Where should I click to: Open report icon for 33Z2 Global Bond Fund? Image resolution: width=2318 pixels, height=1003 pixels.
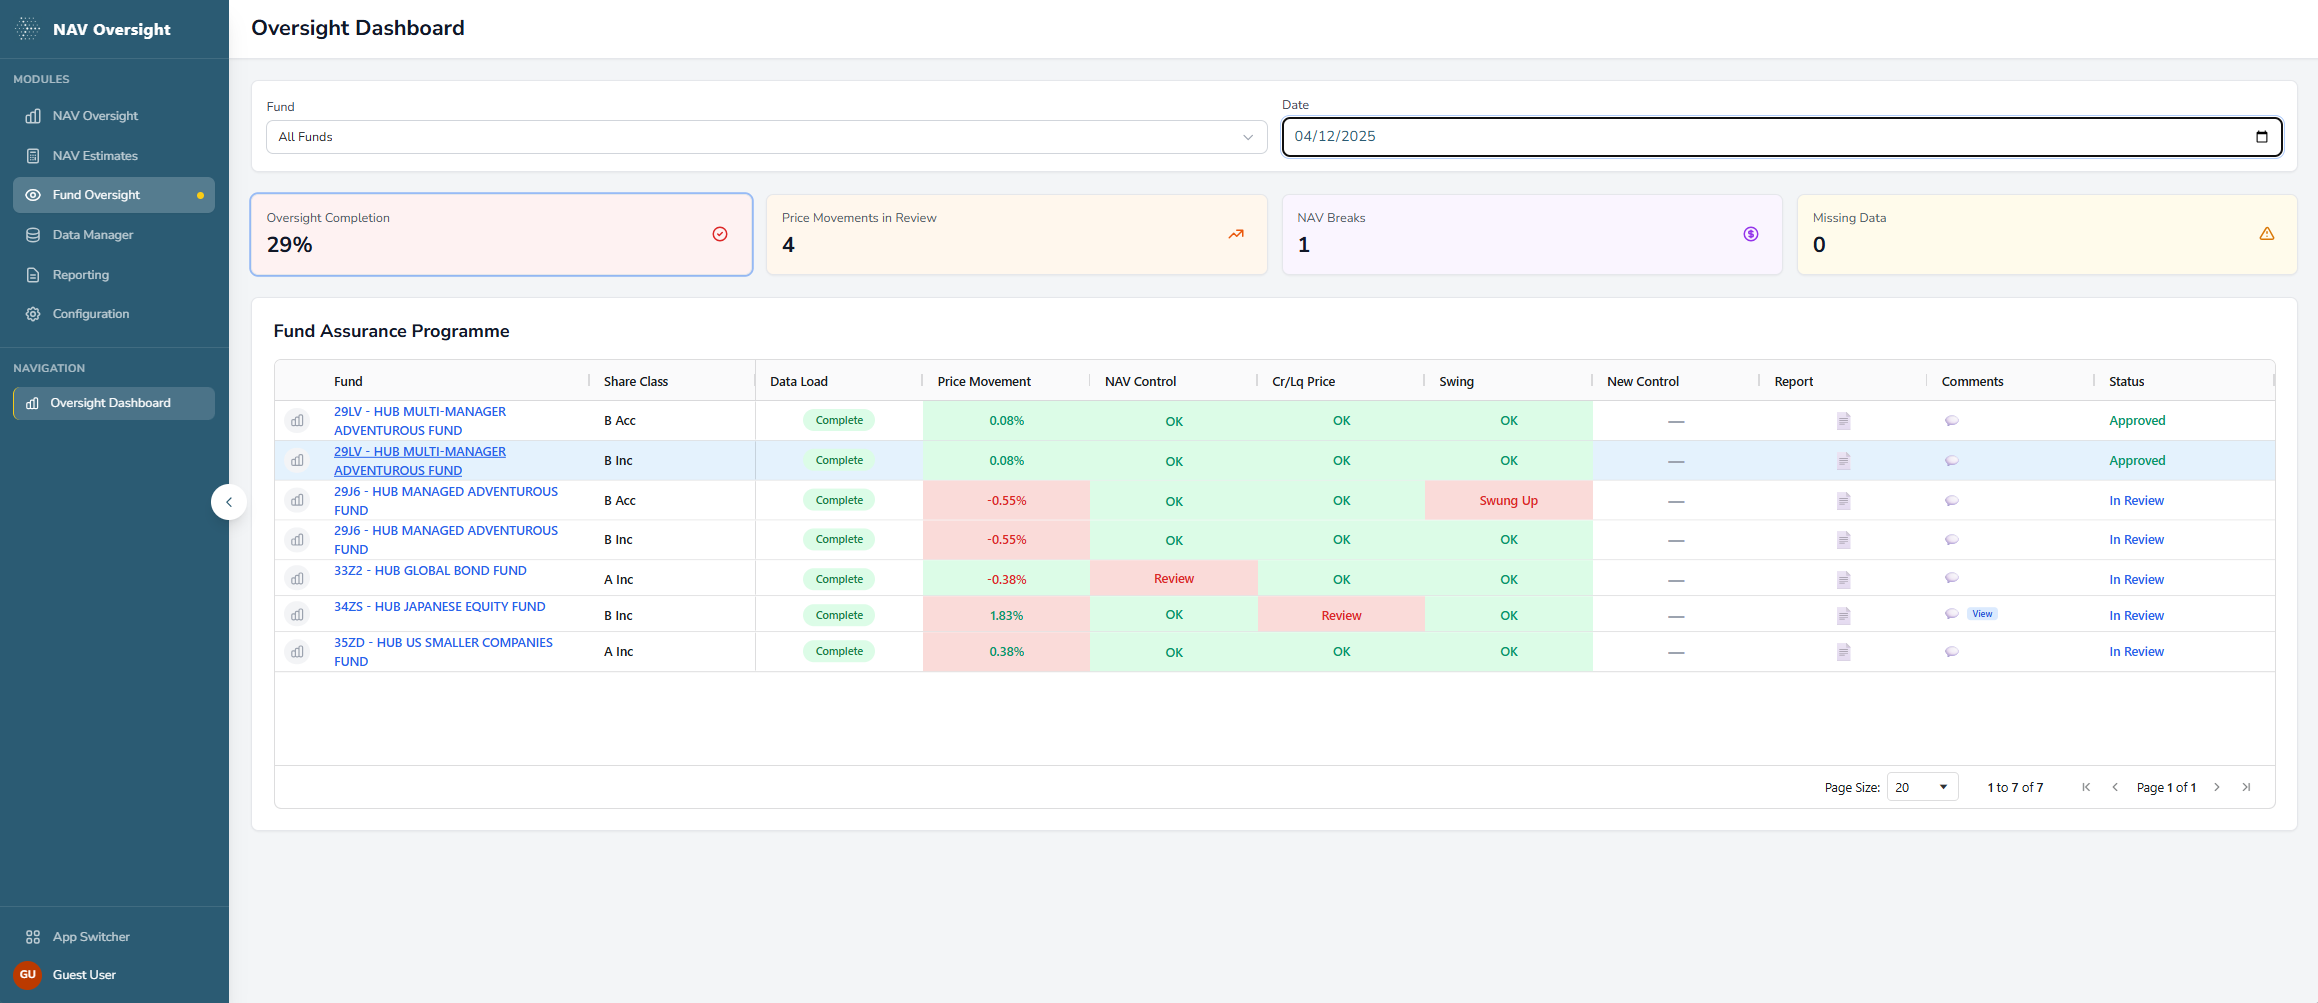point(1843,580)
